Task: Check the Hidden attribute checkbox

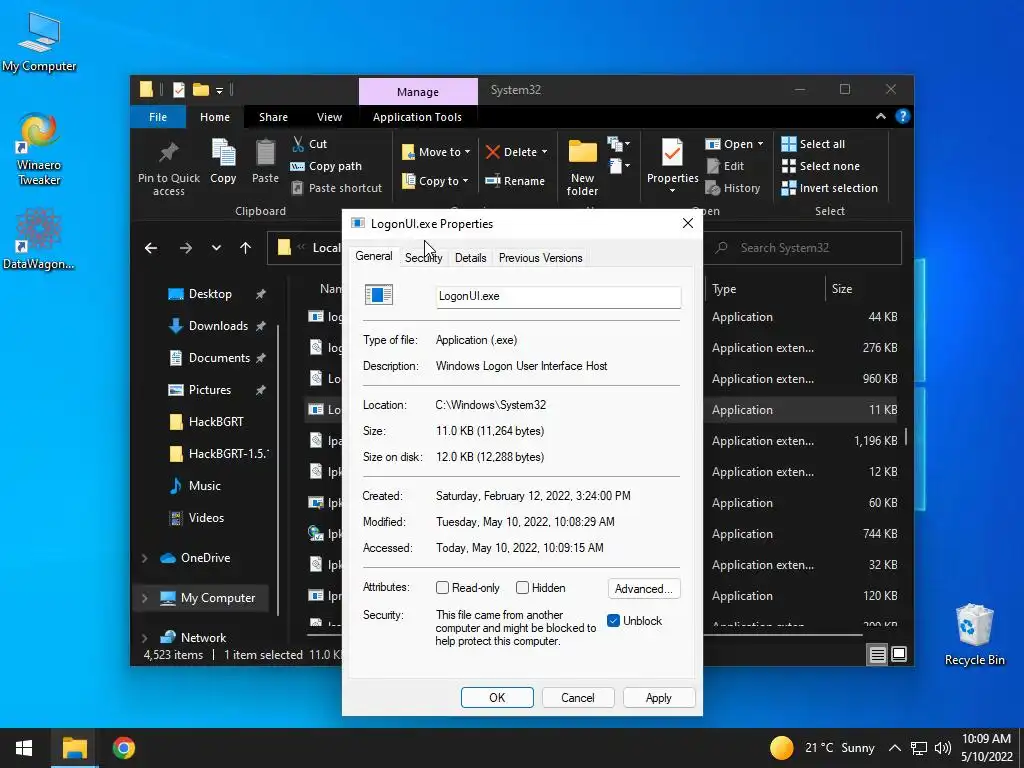Action: coord(522,588)
